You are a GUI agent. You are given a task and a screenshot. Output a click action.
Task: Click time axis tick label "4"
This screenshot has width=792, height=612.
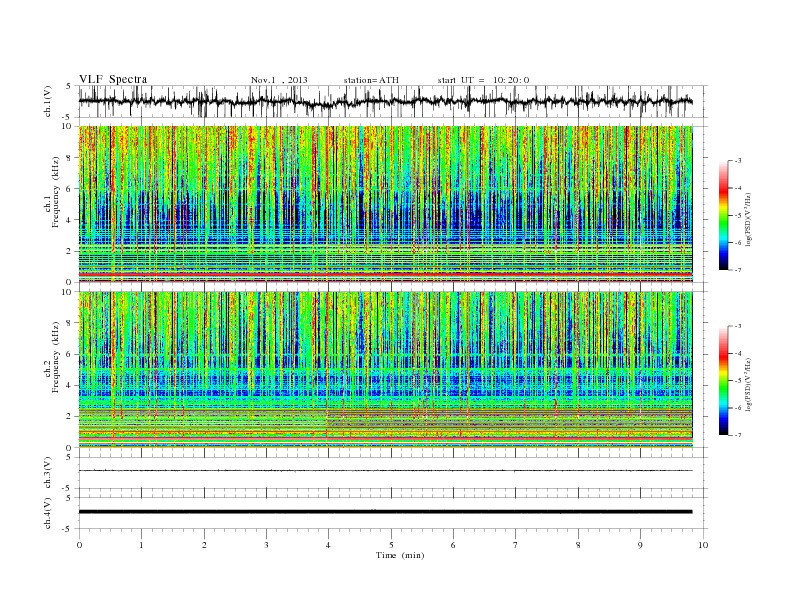pos(329,545)
